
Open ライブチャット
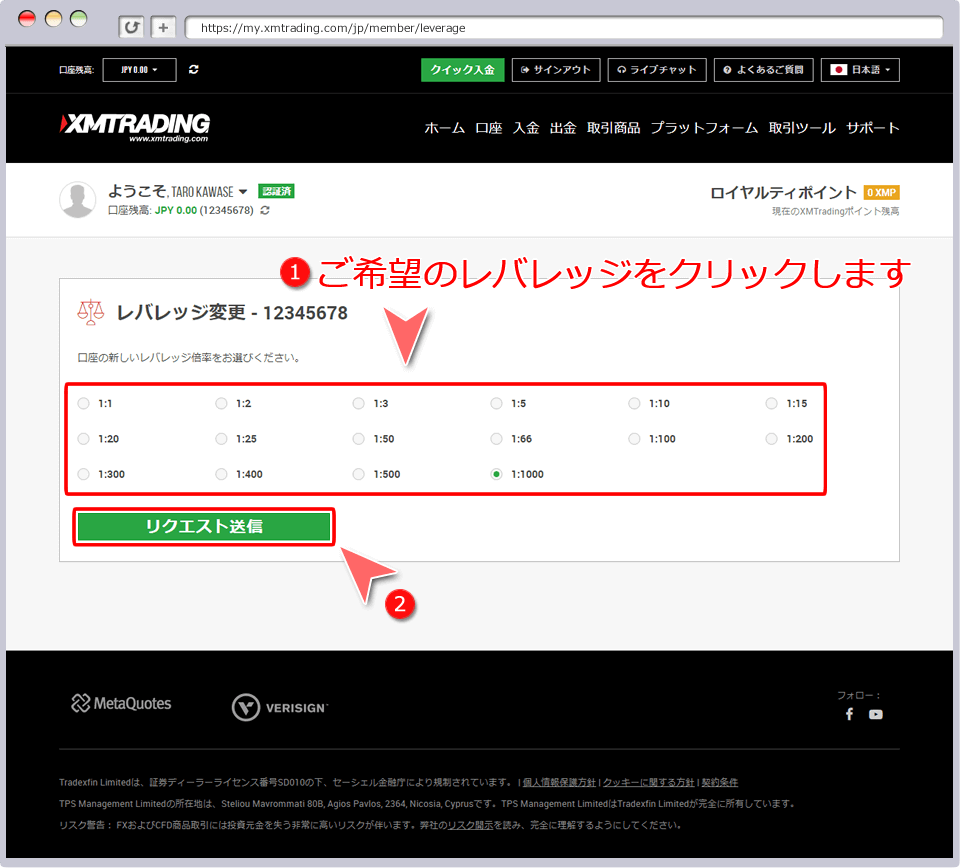(657, 70)
